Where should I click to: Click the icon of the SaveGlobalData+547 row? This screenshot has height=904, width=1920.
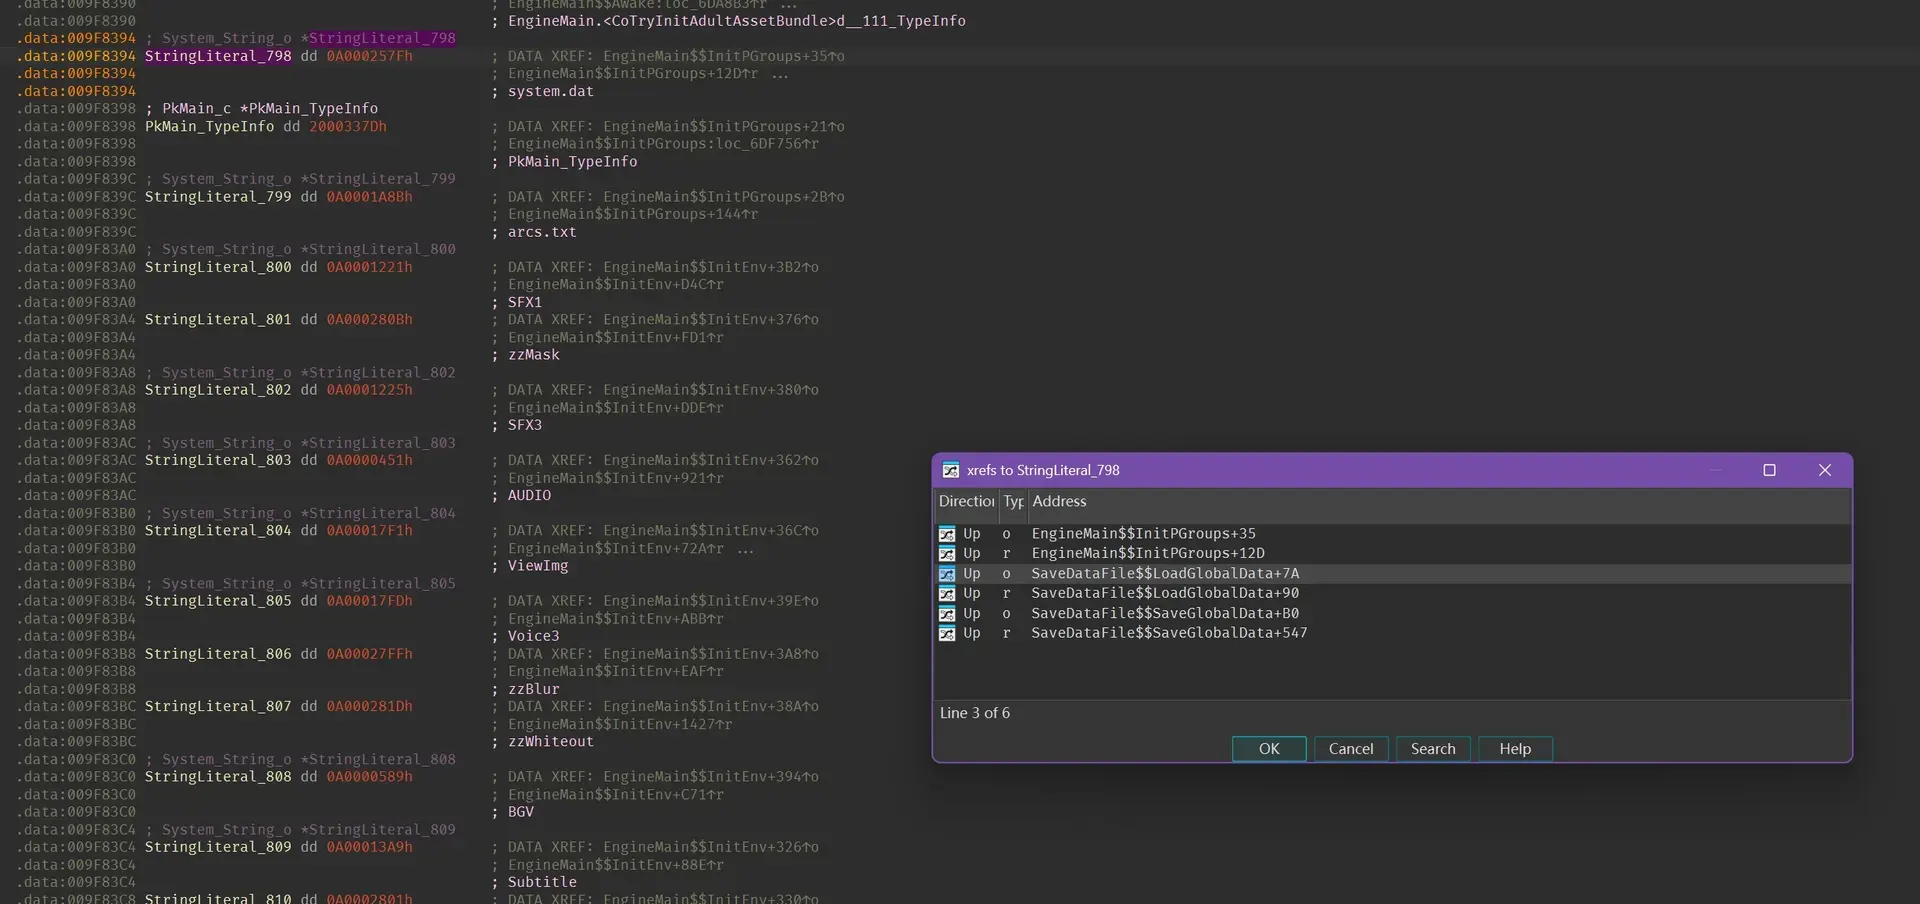pos(947,634)
